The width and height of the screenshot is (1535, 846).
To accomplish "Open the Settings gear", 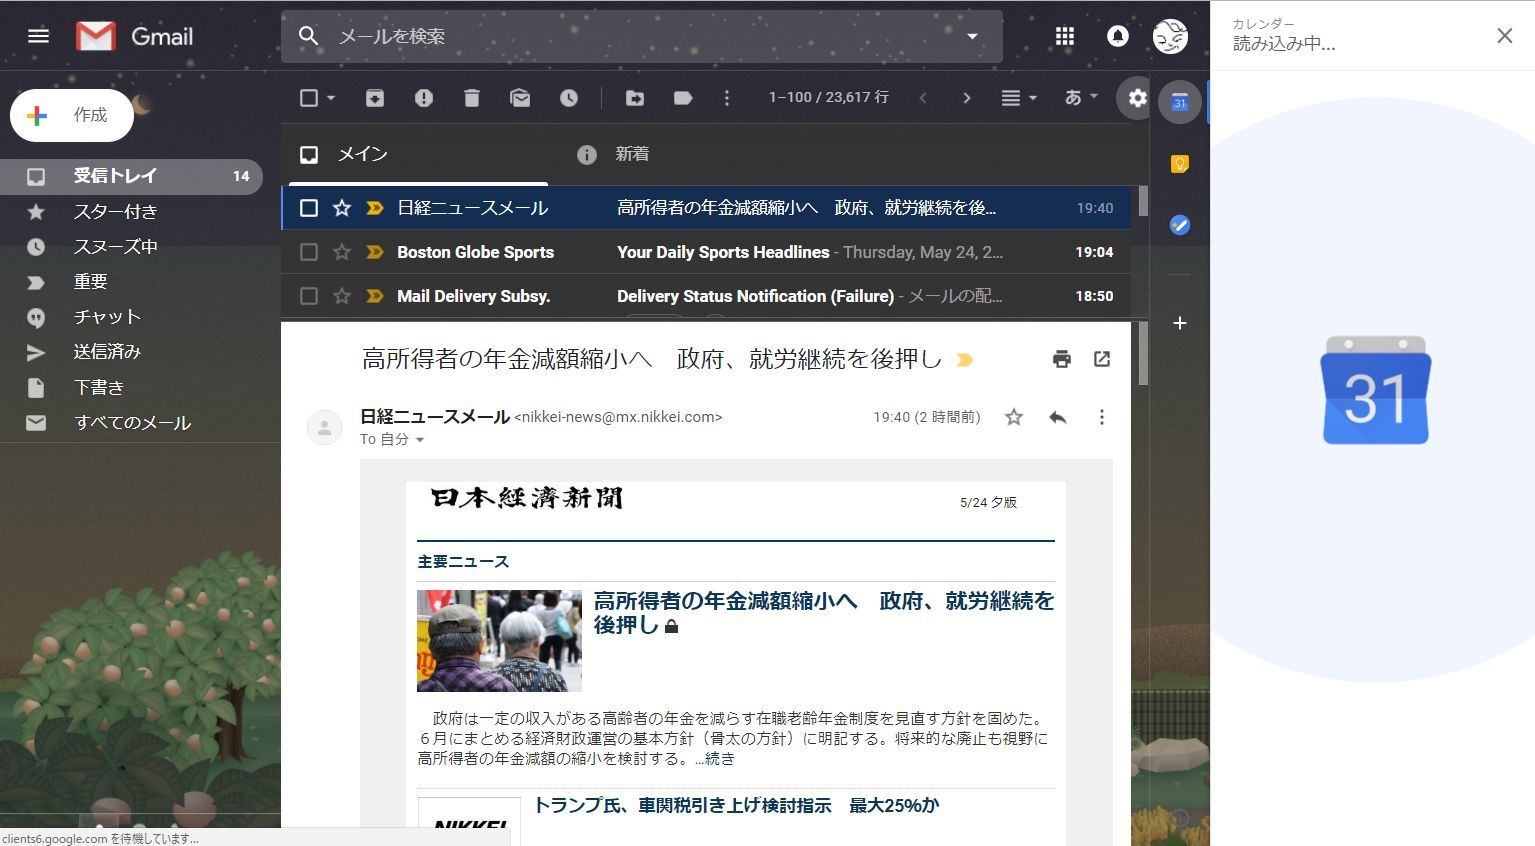I will click(x=1137, y=97).
